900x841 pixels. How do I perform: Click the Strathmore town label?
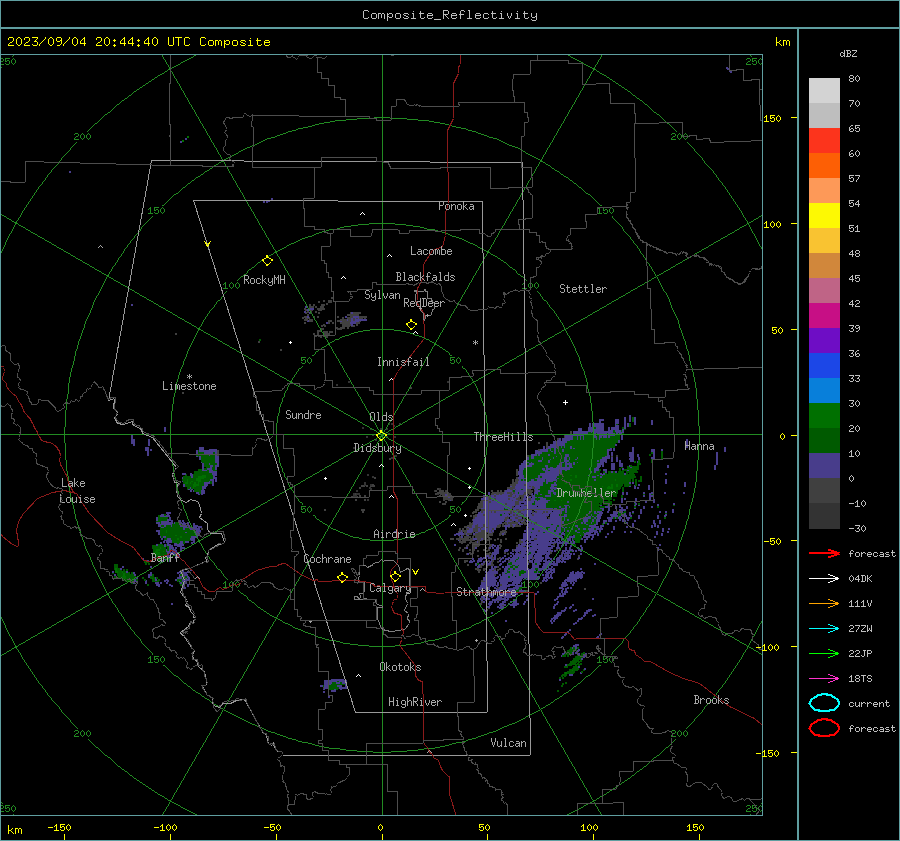[x=486, y=592]
